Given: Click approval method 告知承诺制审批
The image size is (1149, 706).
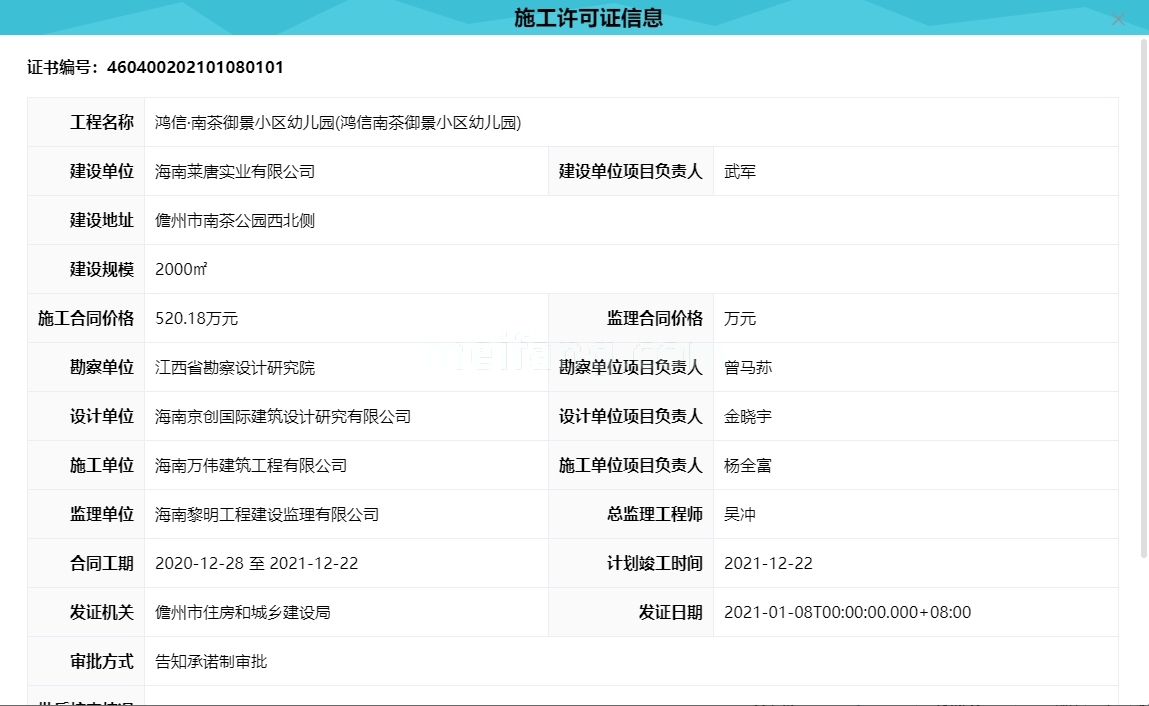Looking at the screenshot, I should pyautogui.click(x=211, y=662).
